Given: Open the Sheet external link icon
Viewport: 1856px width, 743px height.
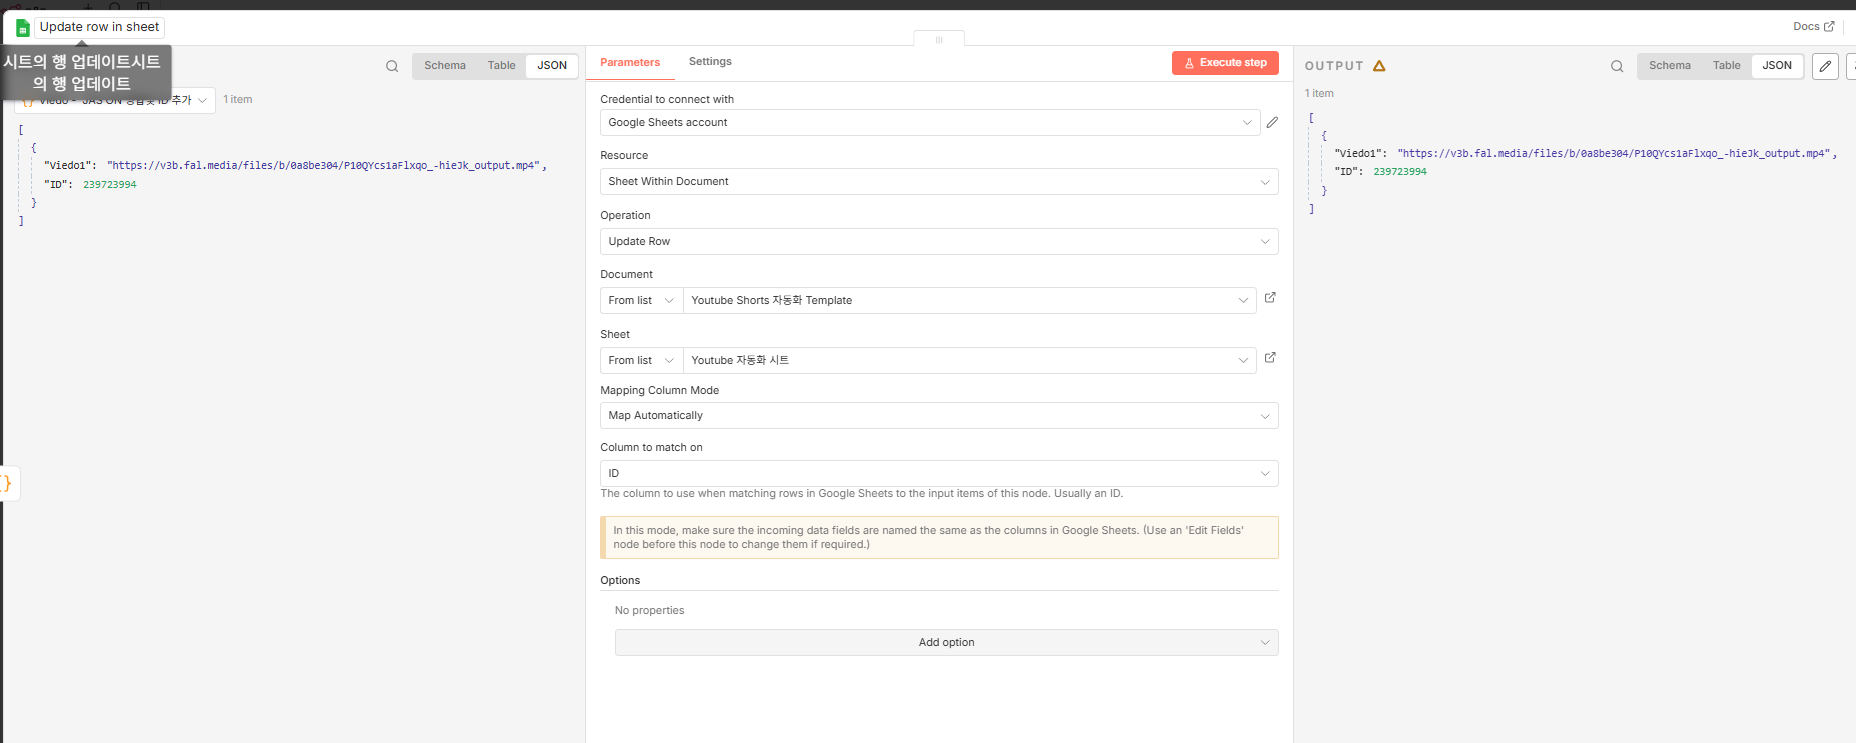Looking at the screenshot, I should 1270,358.
